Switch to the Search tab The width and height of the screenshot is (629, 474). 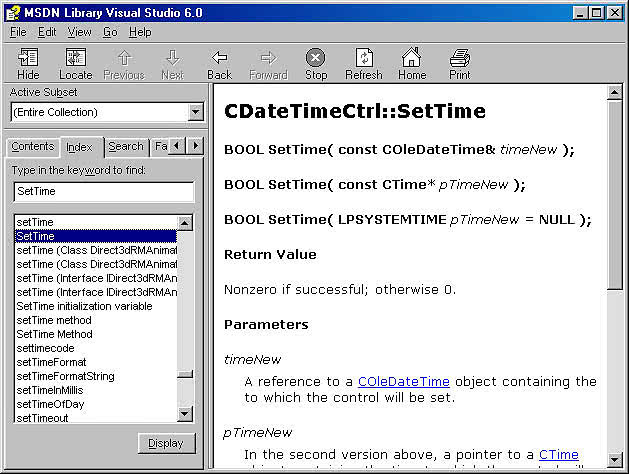[126, 146]
